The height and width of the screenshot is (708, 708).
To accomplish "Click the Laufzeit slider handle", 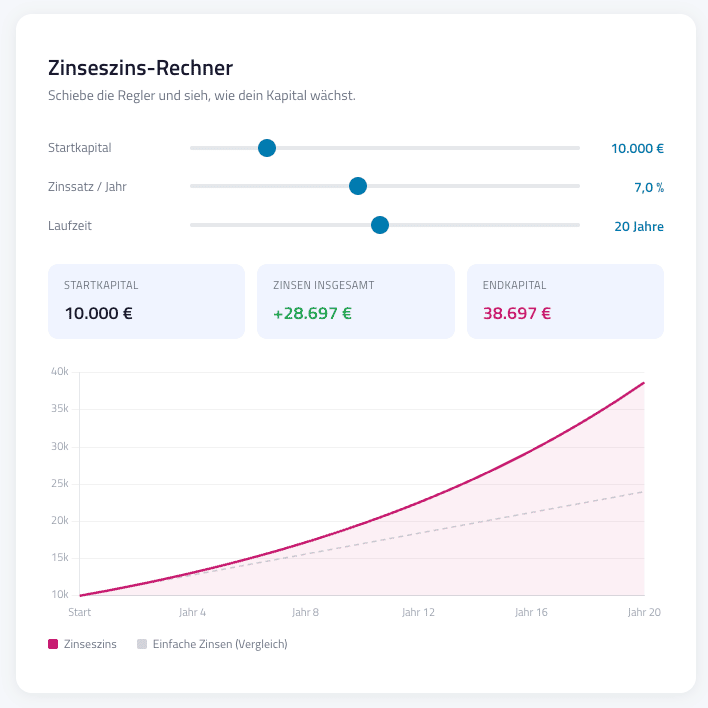I will click(x=380, y=225).
